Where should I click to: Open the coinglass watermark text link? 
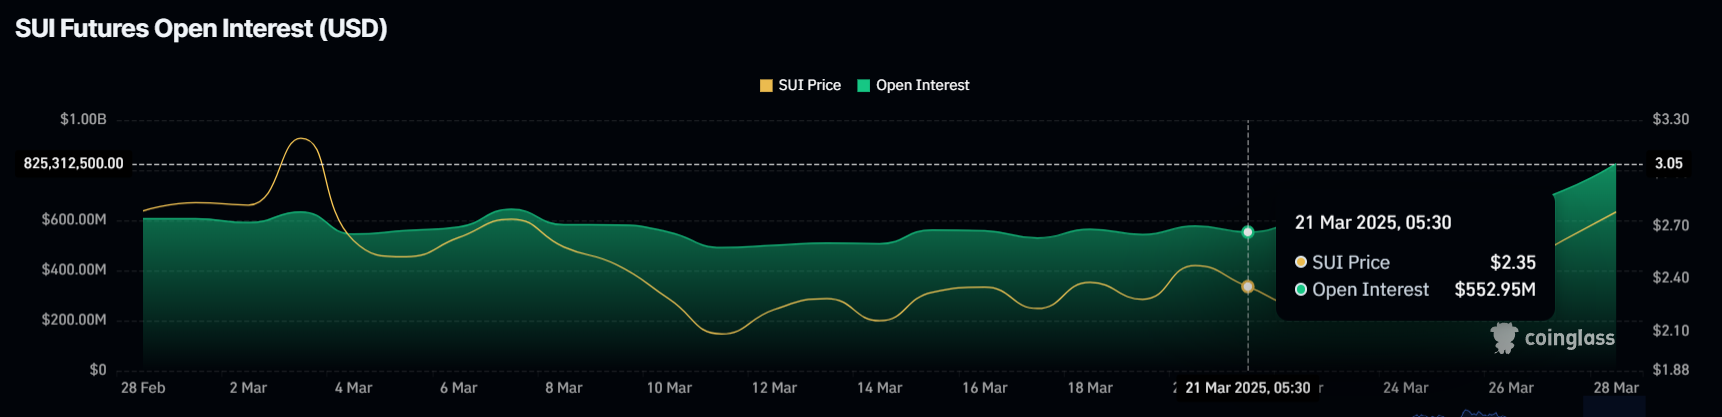pyautogui.click(x=1569, y=338)
